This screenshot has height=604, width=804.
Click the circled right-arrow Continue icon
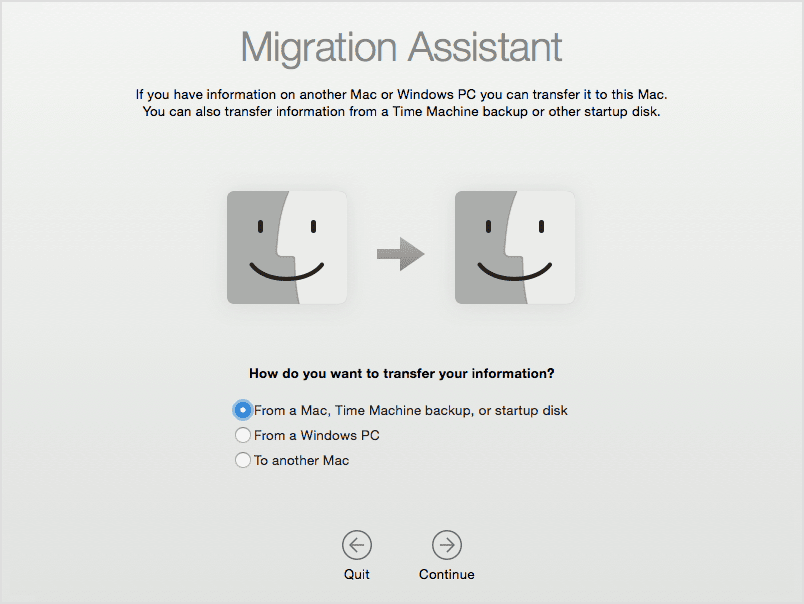tap(446, 545)
